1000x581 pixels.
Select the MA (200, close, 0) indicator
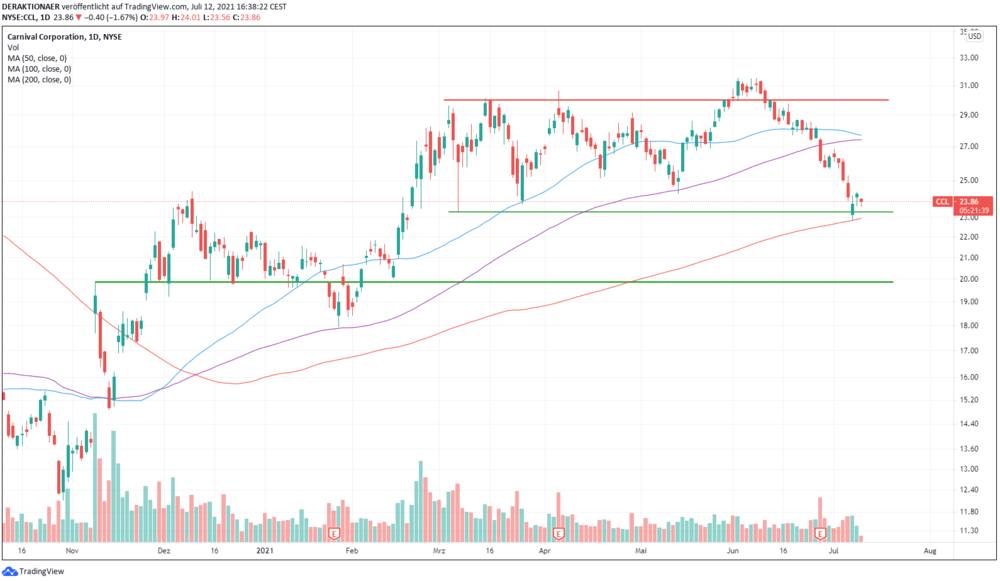coord(39,80)
